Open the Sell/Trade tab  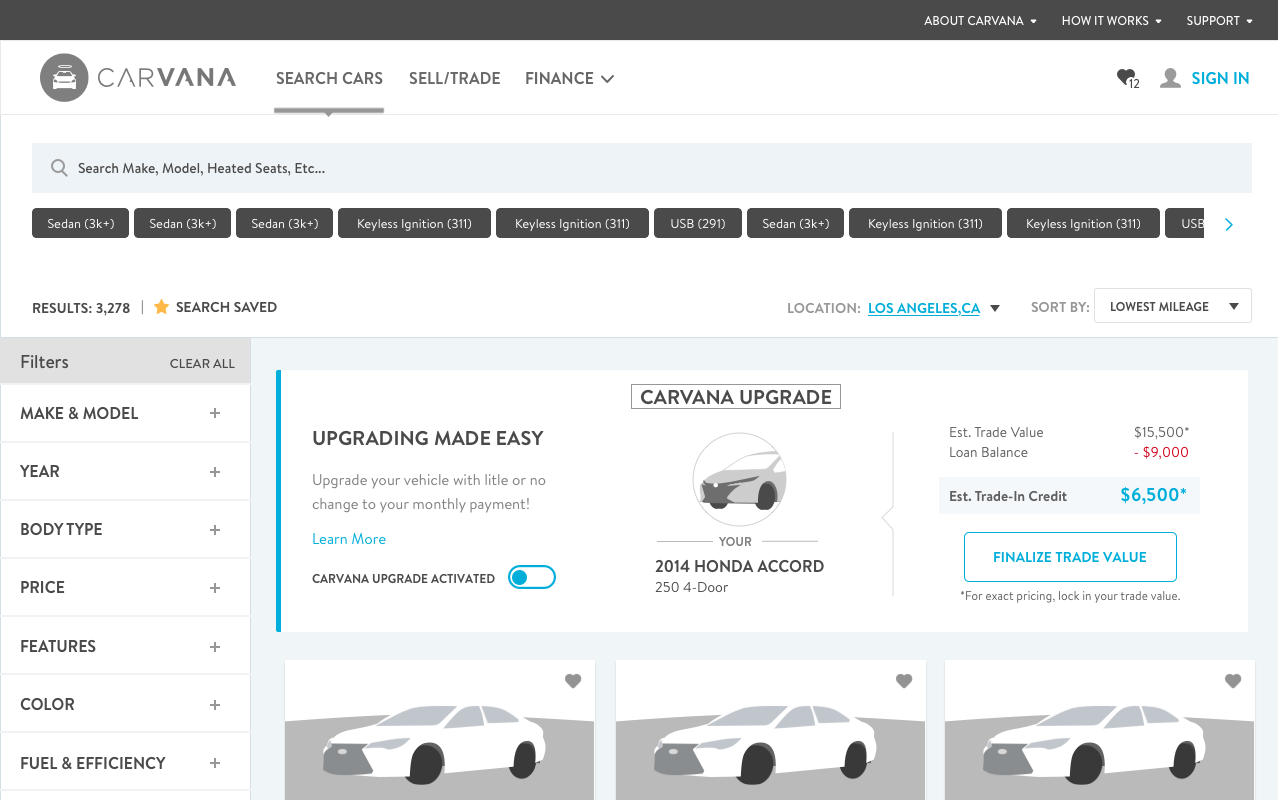point(454,78)
